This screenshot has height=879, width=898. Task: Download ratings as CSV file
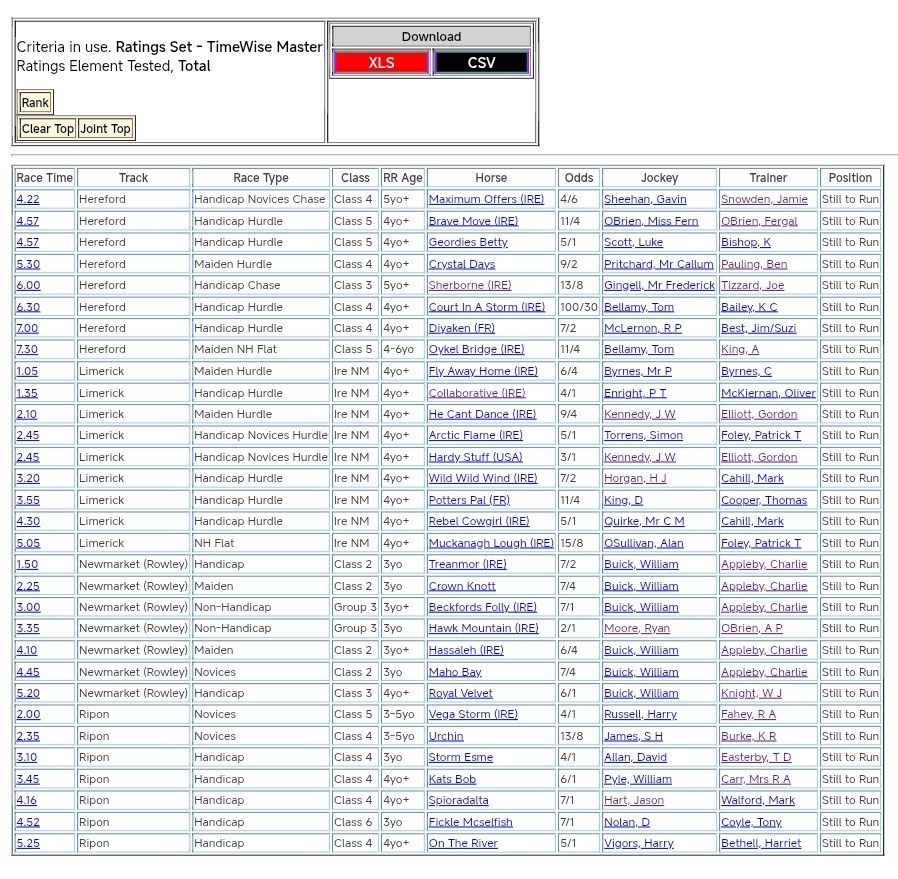pyautogui.click(x=481, y=63)
